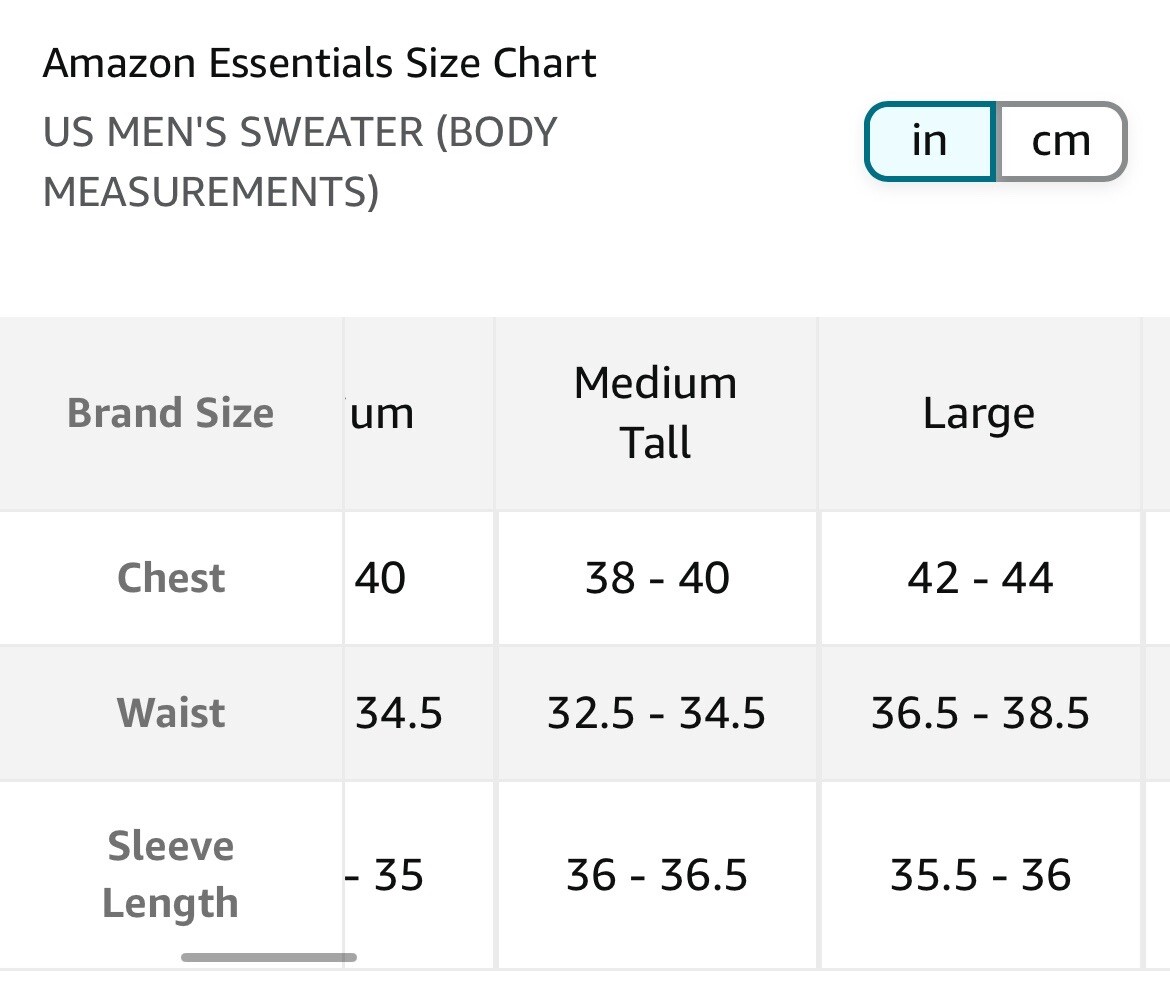Screen dimensions: 1170x991
Task: Click the Large waist 36.5 - 38.5 cell
Action: point(979,713)
